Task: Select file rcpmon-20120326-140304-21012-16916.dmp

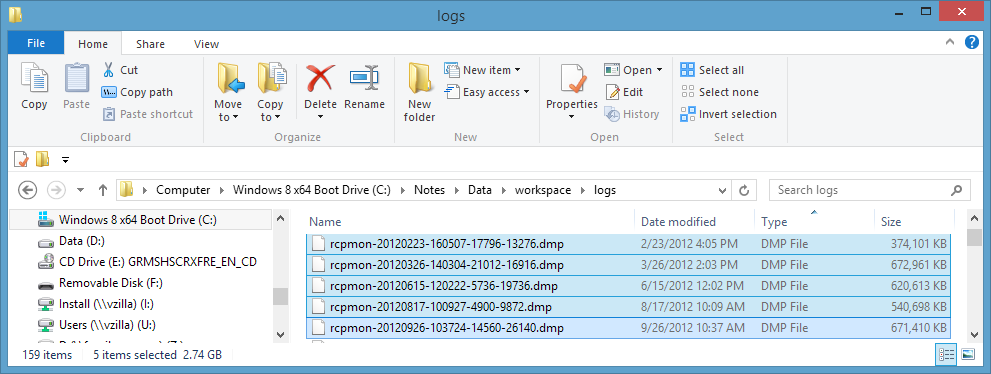Action: coord(629,265)
